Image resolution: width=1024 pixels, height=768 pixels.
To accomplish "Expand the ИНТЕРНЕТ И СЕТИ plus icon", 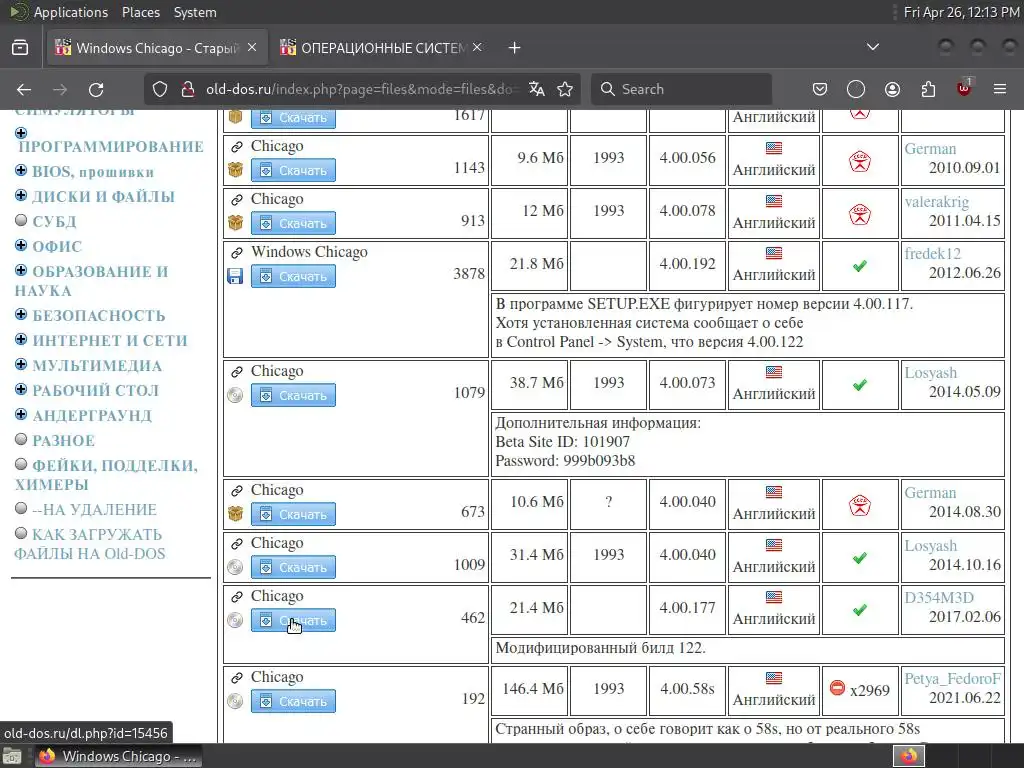I will 21,339.
